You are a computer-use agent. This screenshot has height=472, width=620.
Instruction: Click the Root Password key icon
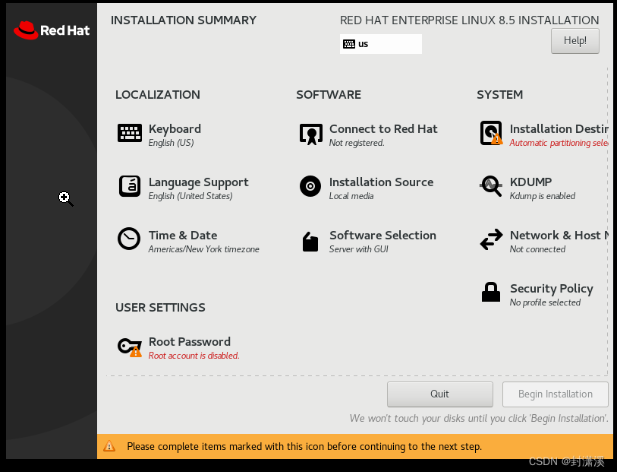(129, 346)
